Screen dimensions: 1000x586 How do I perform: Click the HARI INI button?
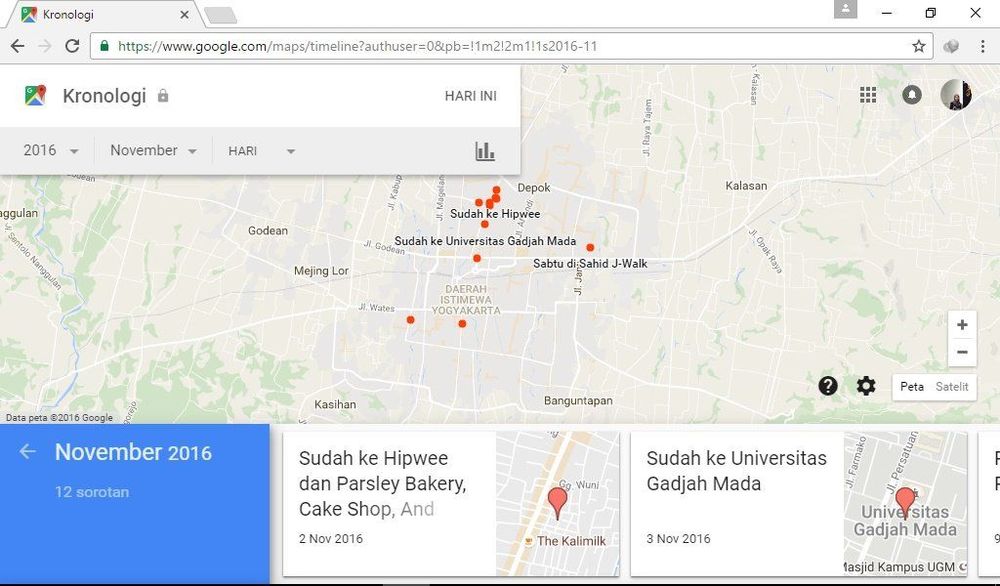tap(471, 96)
